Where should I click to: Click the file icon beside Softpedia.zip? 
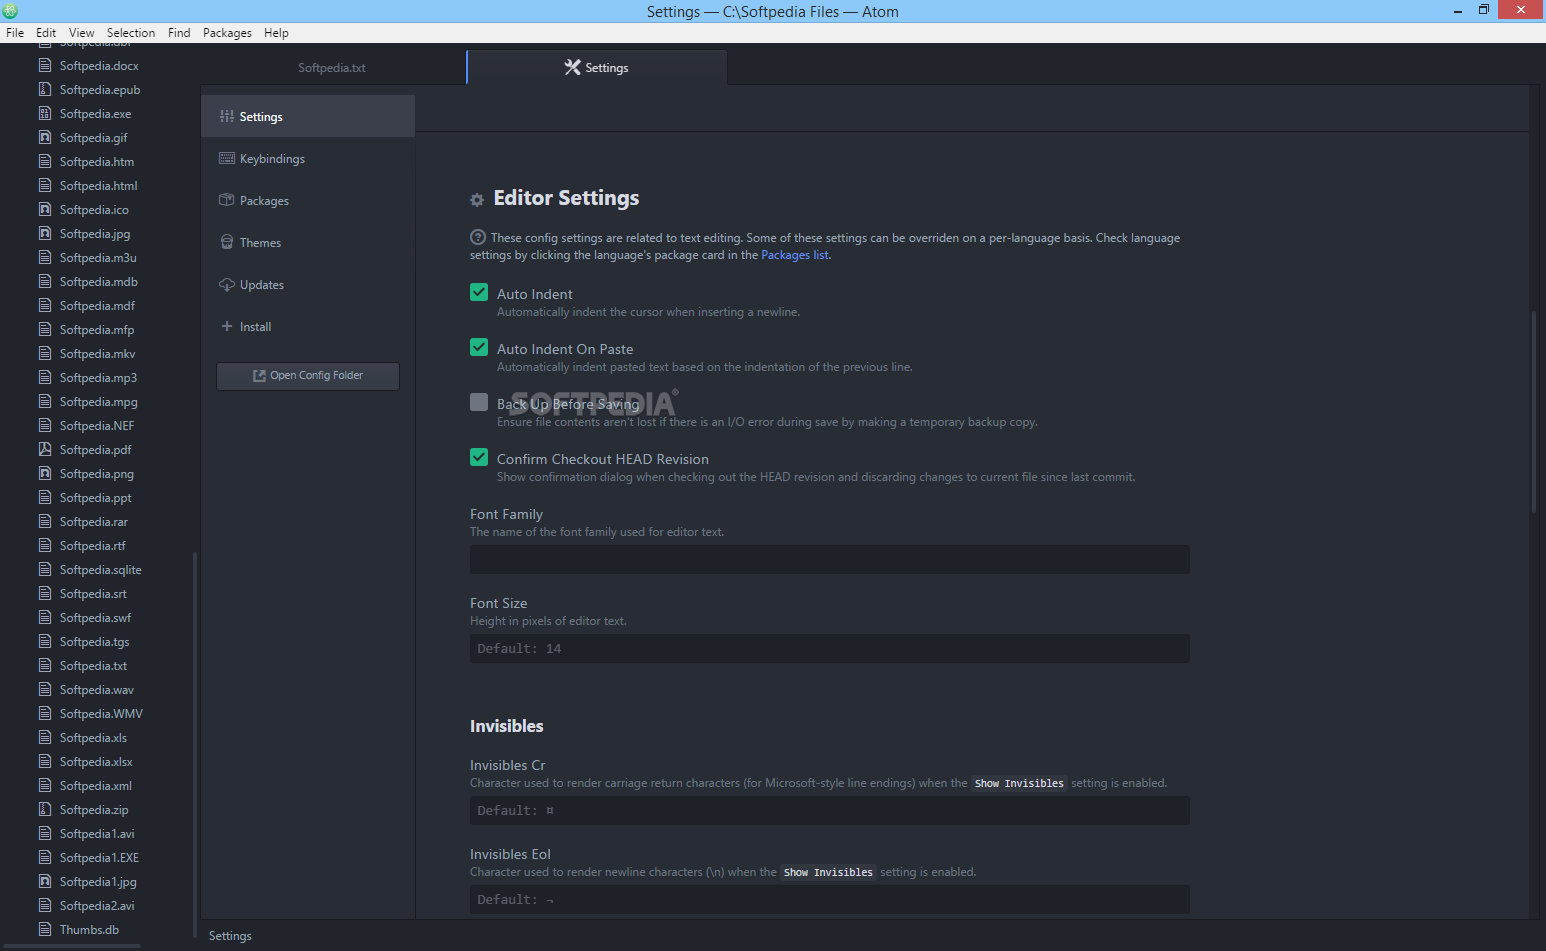(x=45, y=809)
